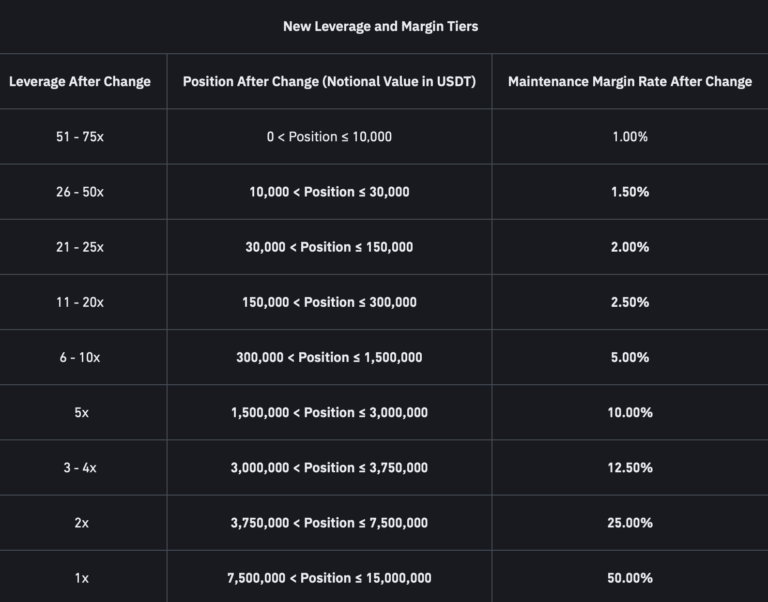Click the "Maintenance Margin Rate After Change" header
Viewport: 768px width, 602px height.
[x=630, y=81]
